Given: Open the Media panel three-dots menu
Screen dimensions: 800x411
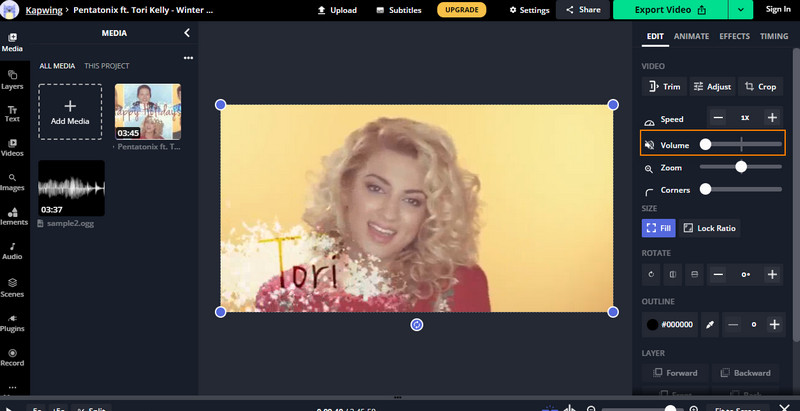Looking at the screenshot, I should click(188, 58).
